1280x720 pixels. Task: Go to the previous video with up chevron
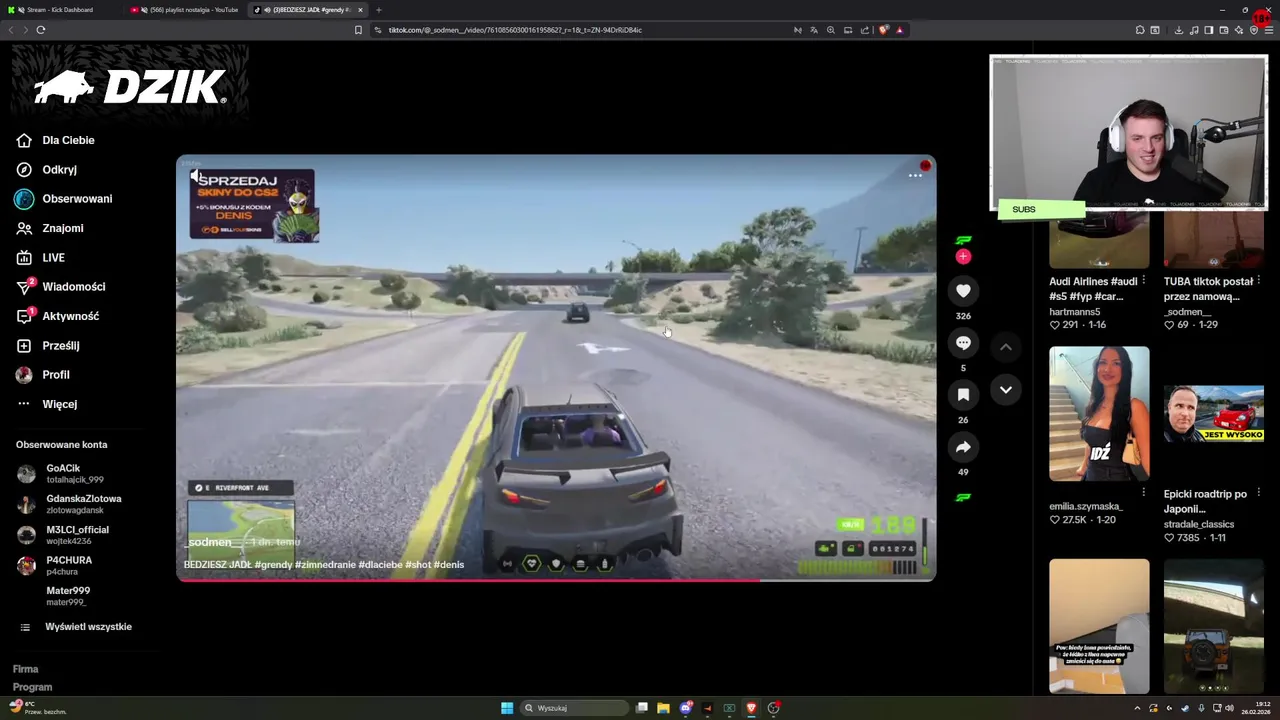(1006, 347)
